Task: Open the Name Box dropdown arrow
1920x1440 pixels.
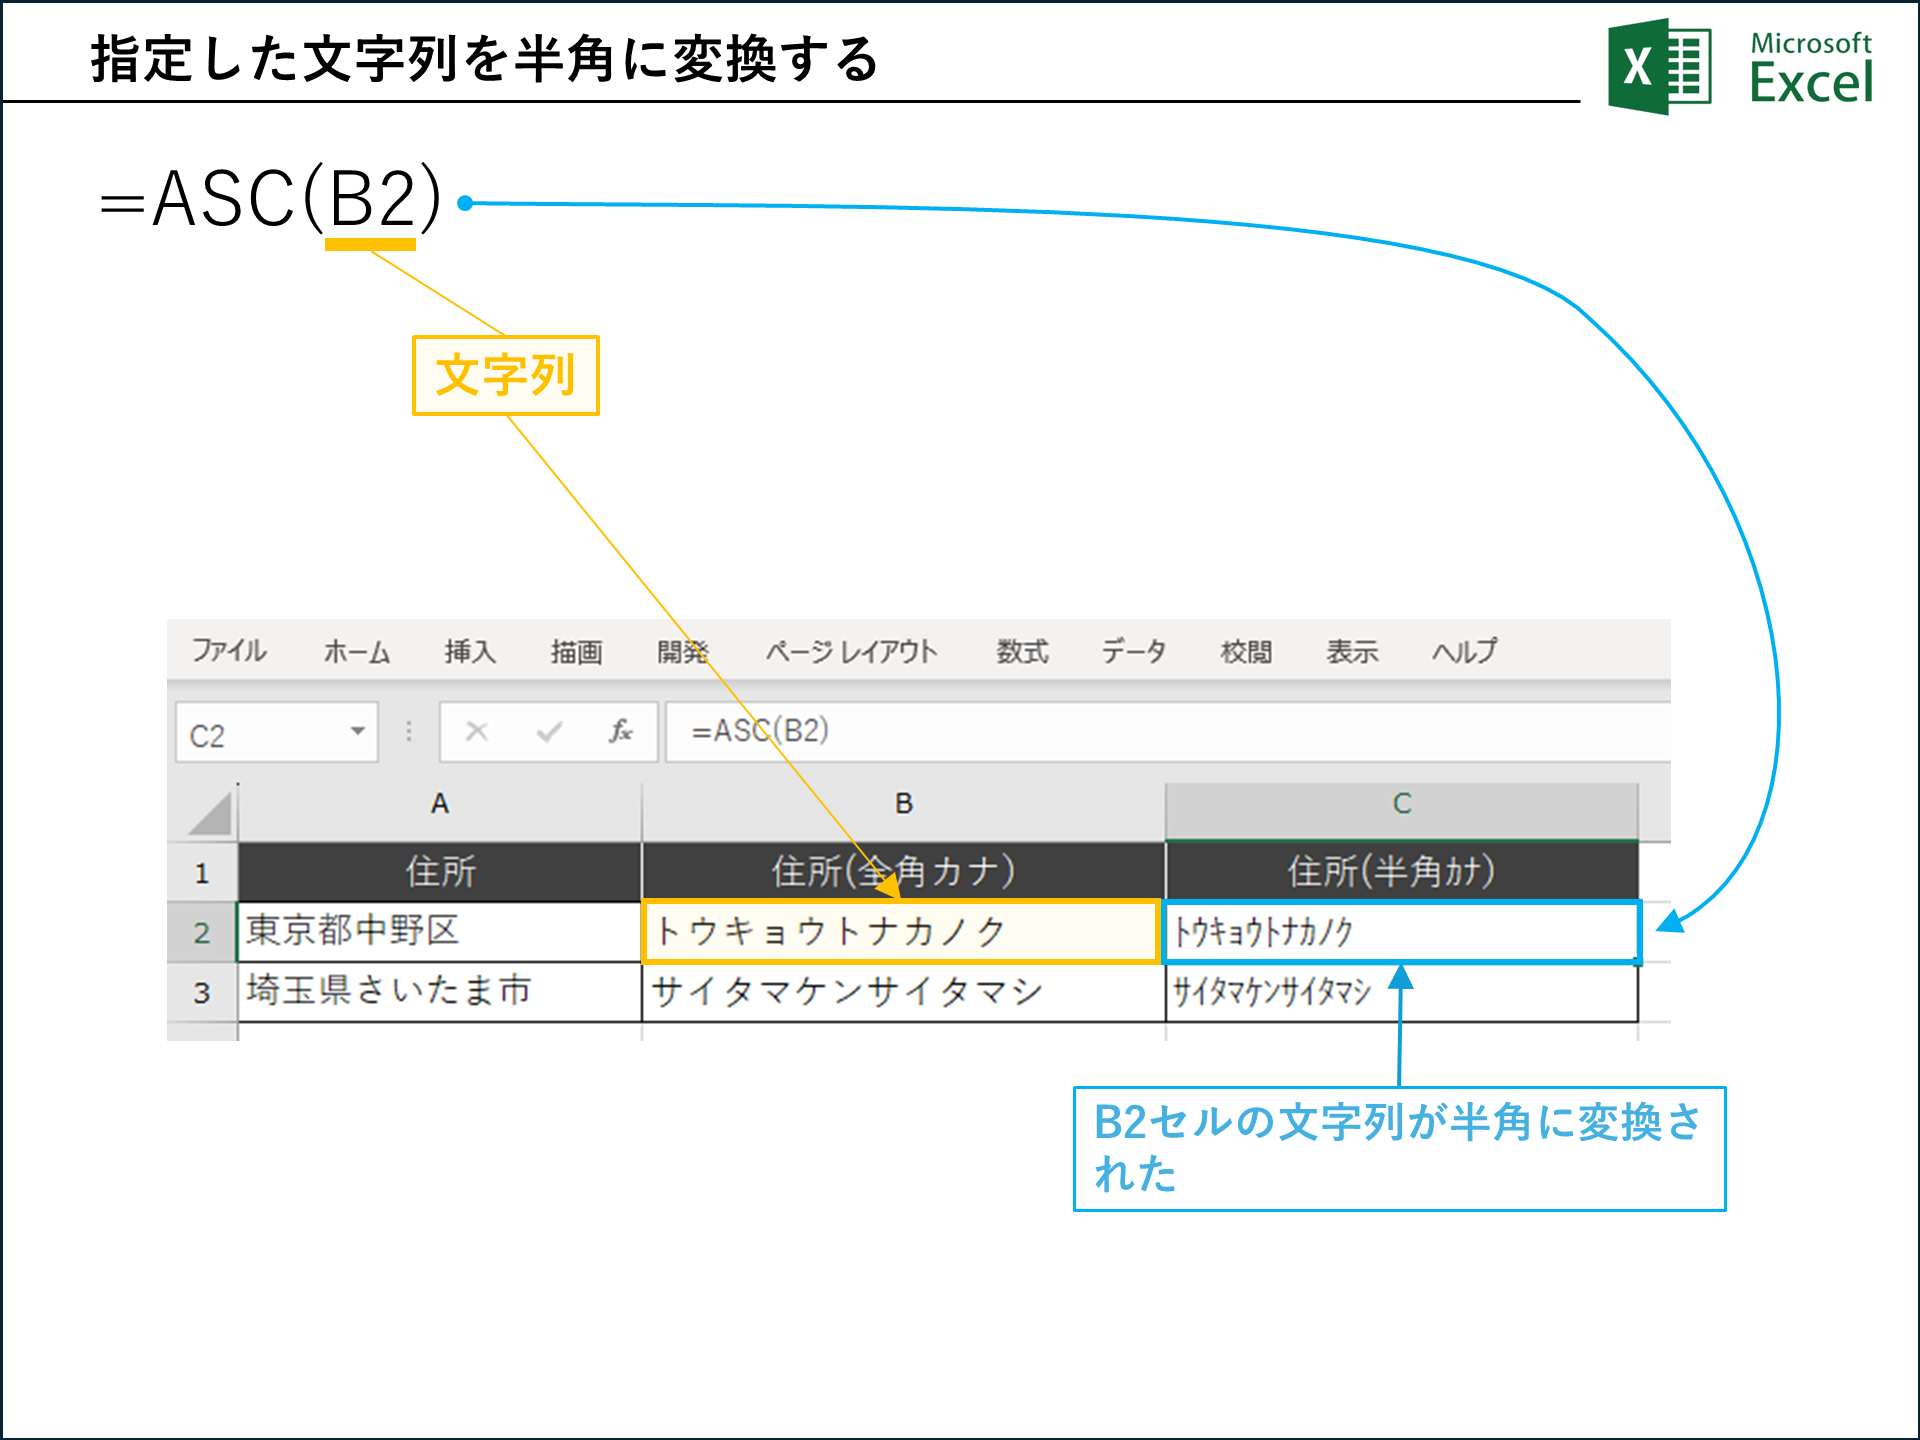Action: [x=358, y=733]
